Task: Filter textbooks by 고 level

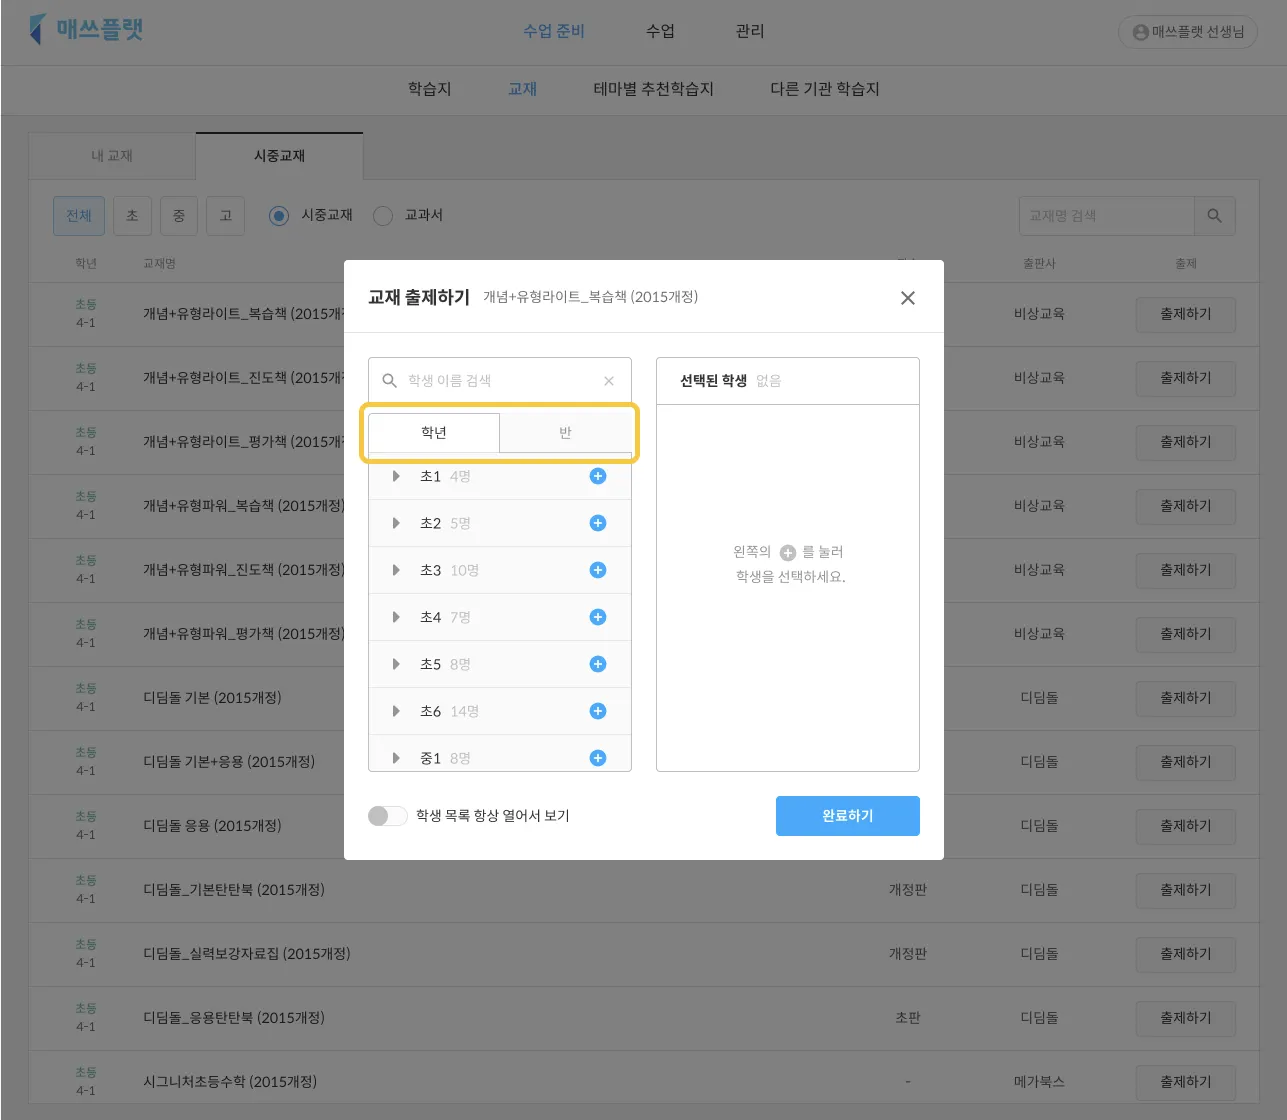Action: [x=226, y=216]
